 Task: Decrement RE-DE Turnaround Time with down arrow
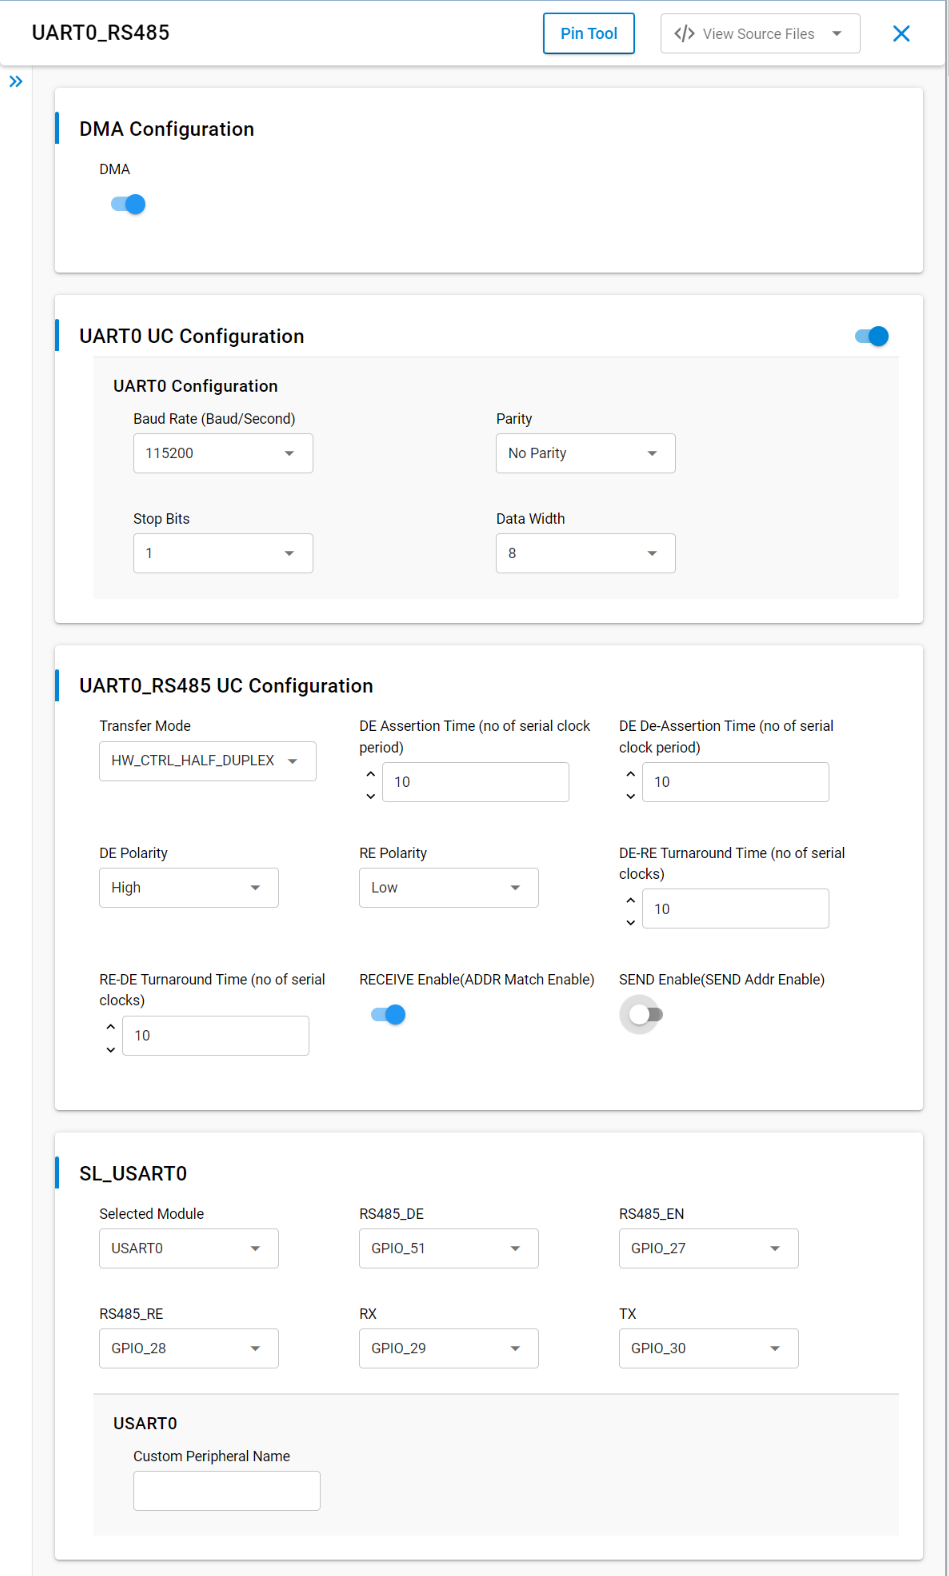tap(111, 1050)
